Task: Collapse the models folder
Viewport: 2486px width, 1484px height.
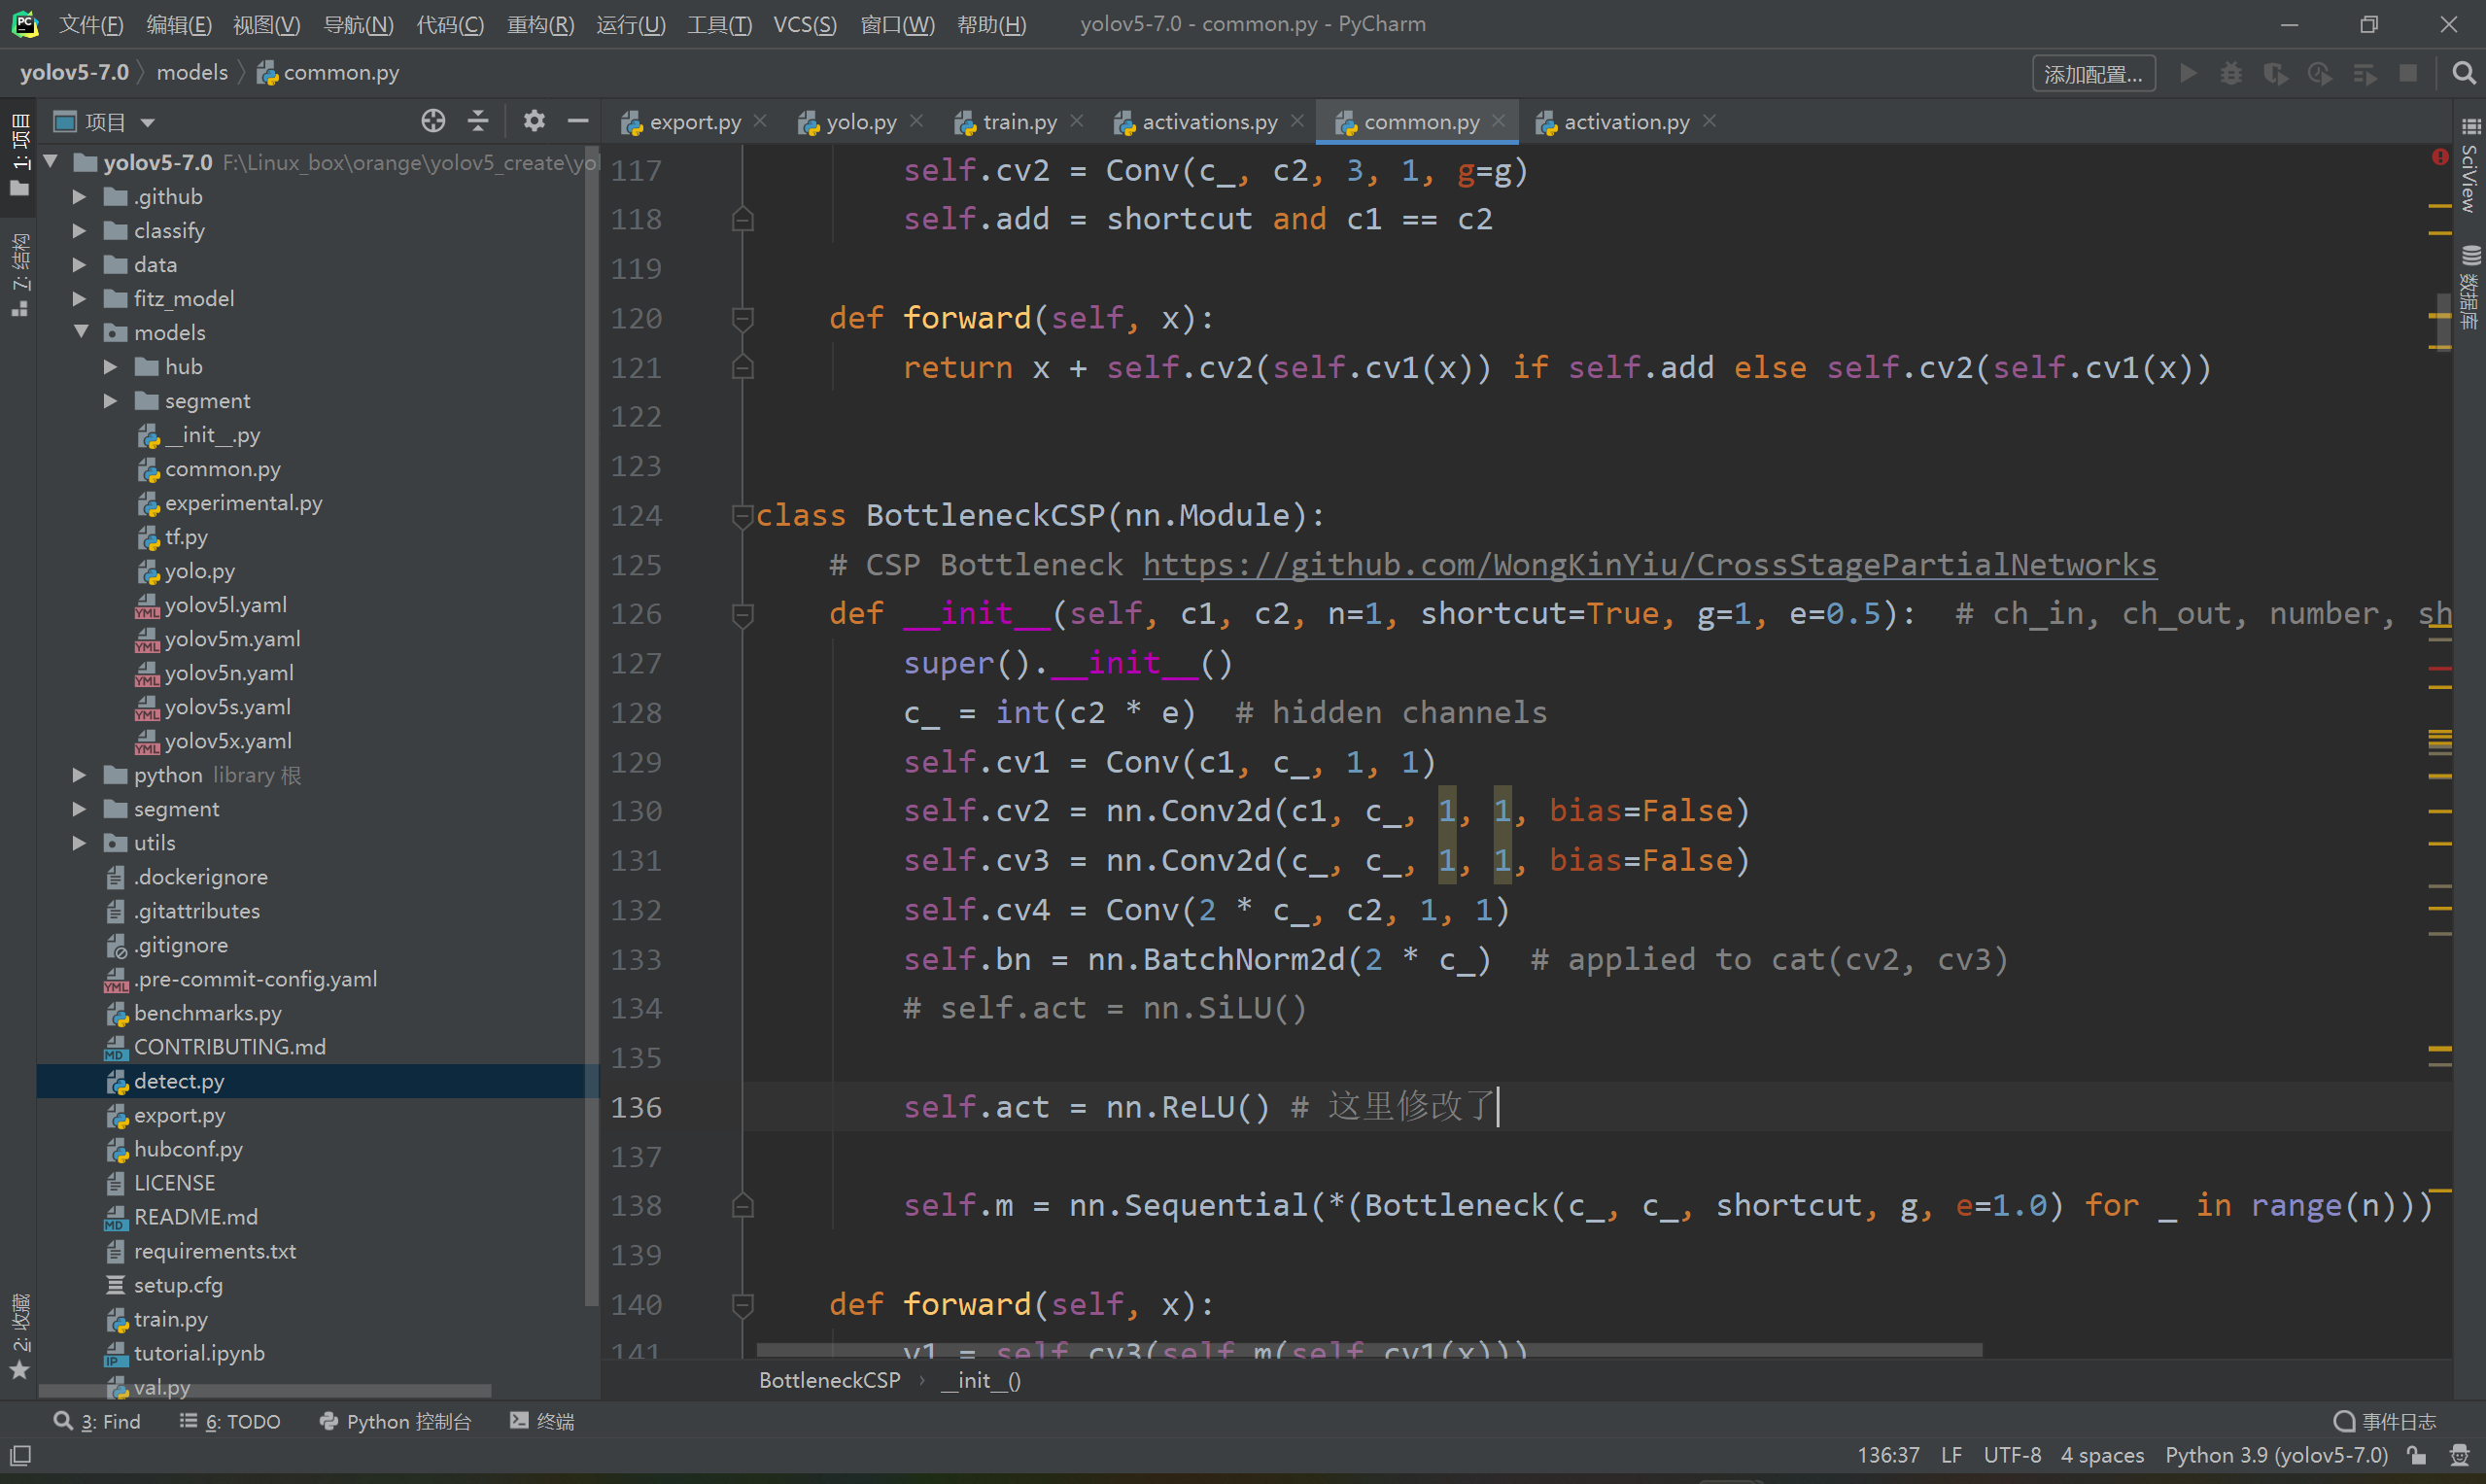Action: (x=81, y=332)
